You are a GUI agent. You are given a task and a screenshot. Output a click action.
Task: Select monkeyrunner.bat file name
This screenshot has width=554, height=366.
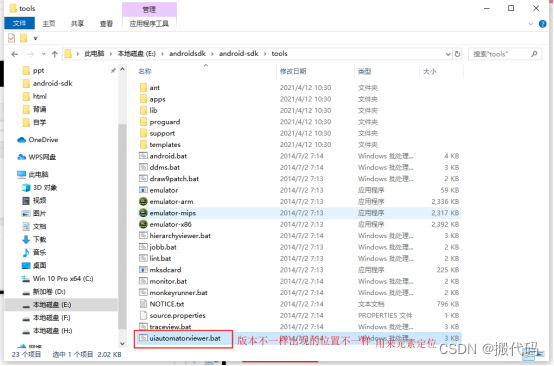point(178,293)
